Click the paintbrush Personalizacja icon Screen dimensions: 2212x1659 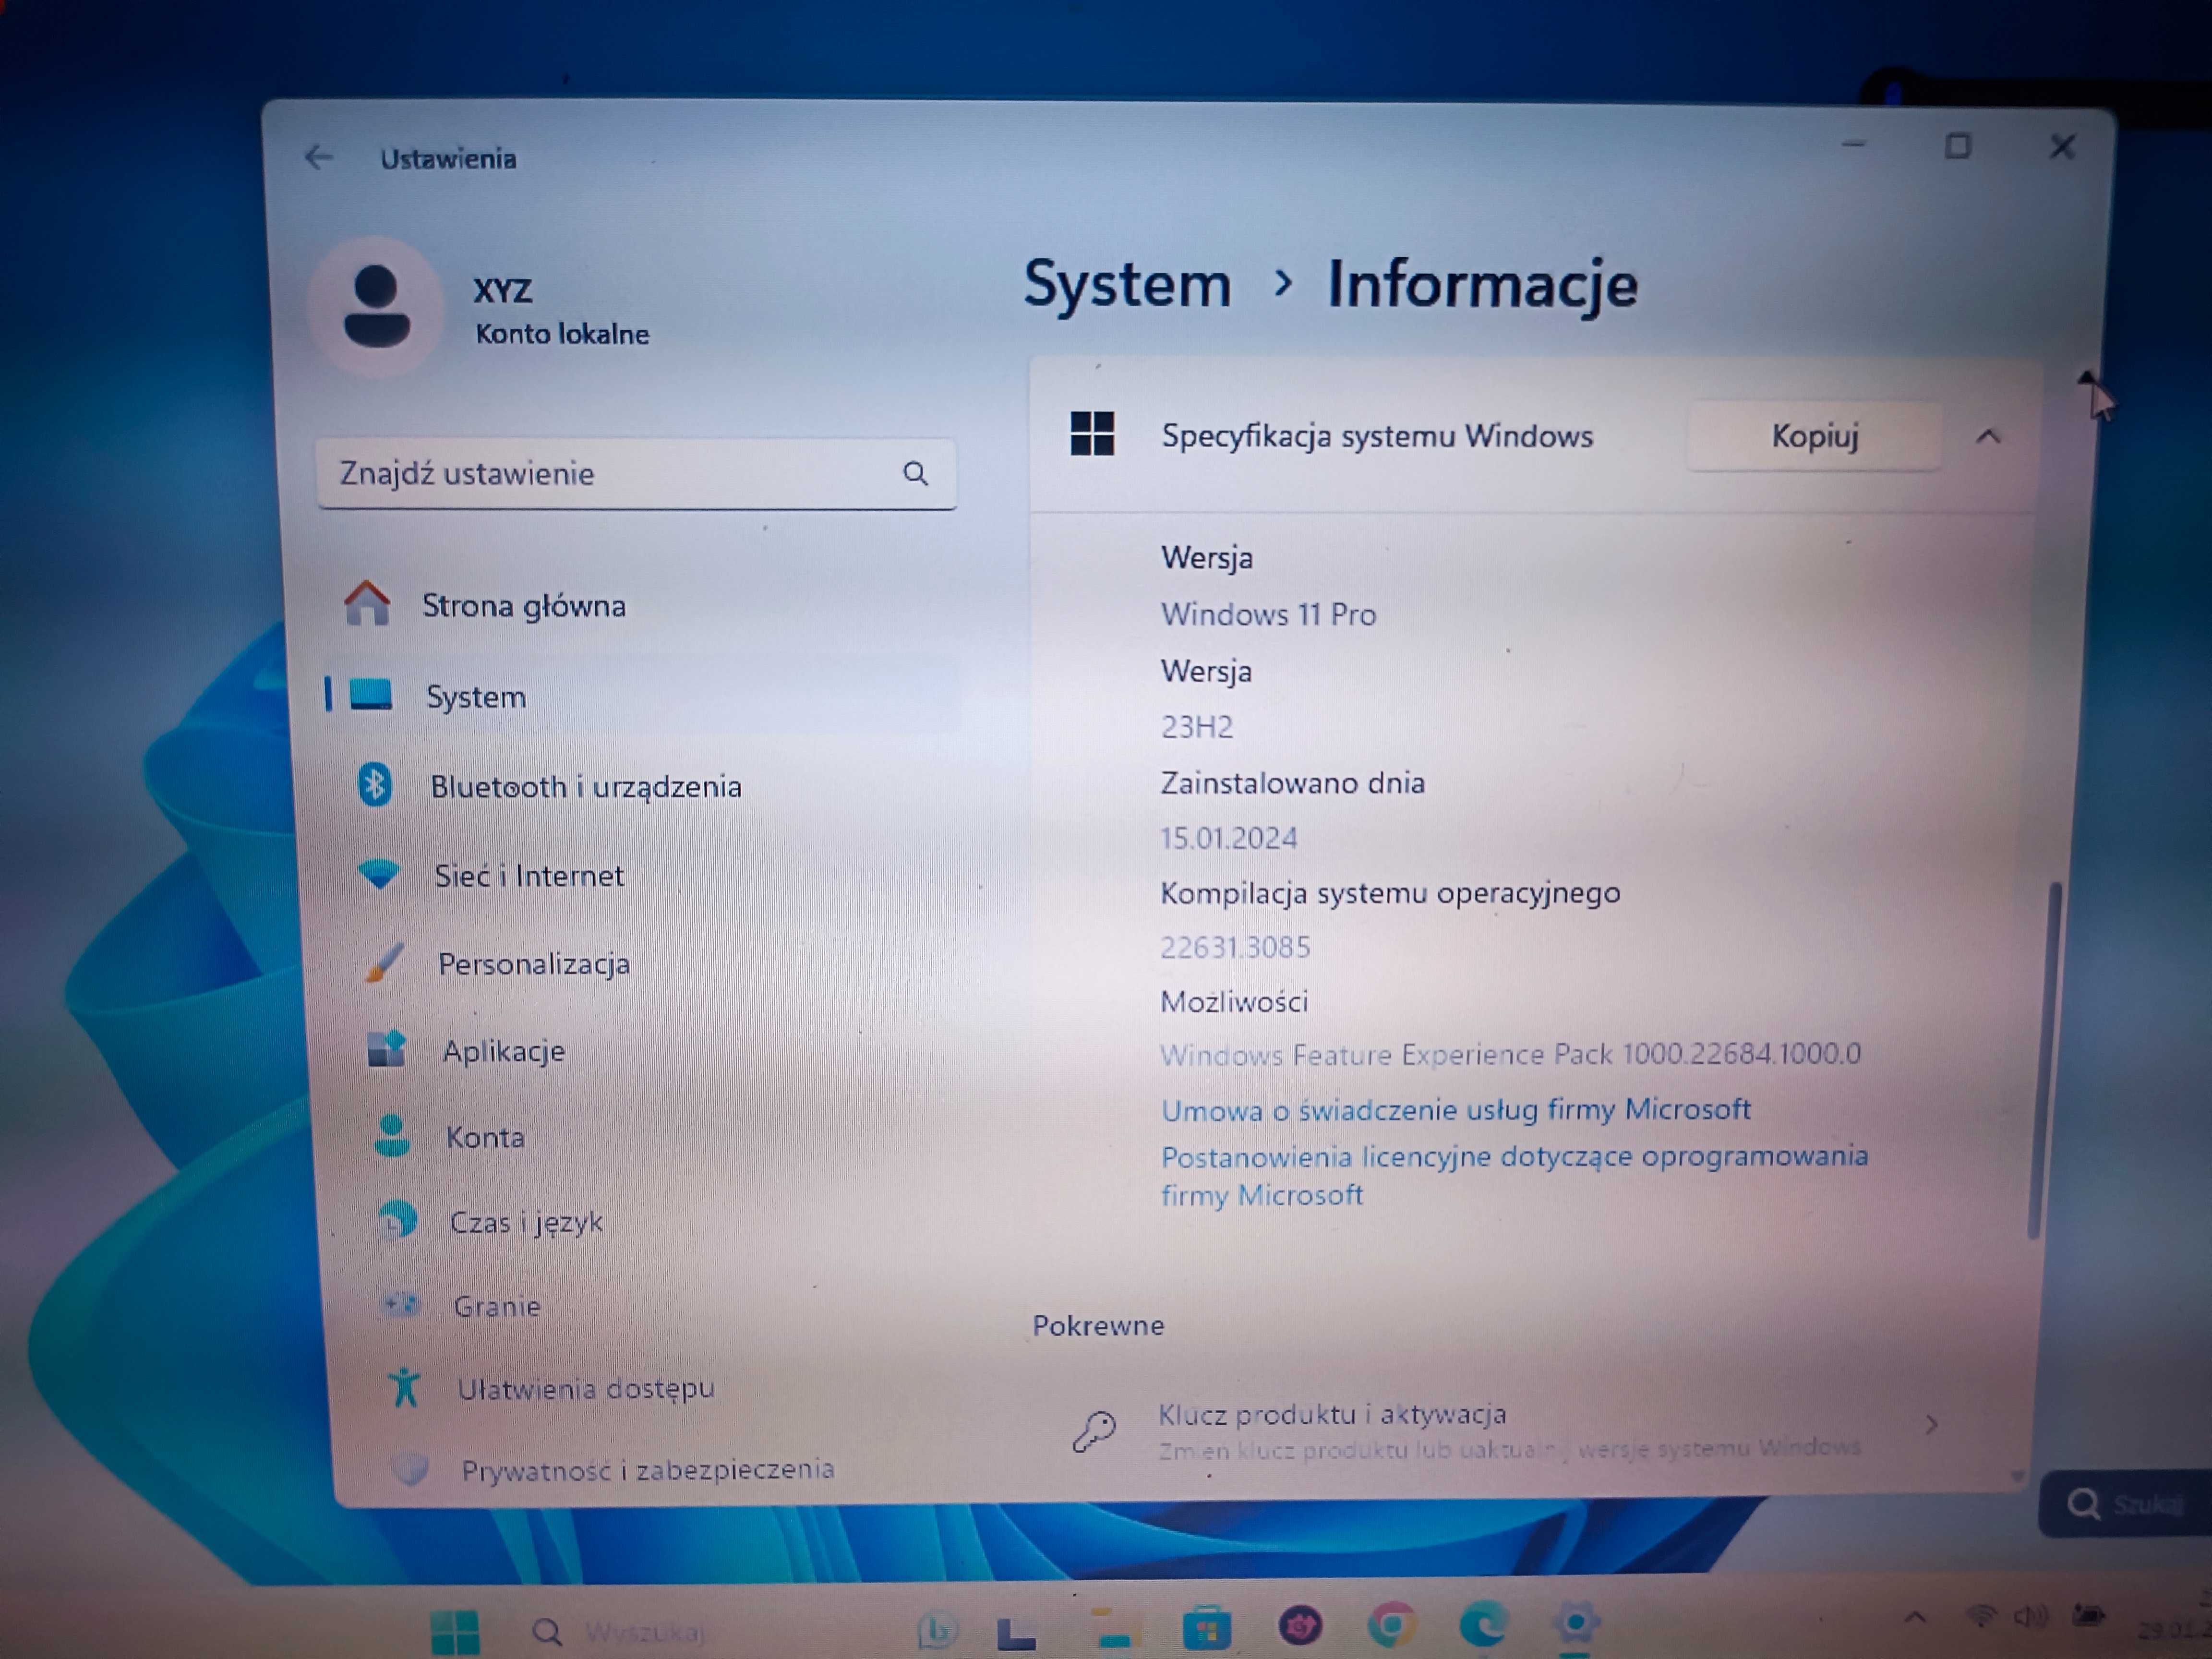384,963
